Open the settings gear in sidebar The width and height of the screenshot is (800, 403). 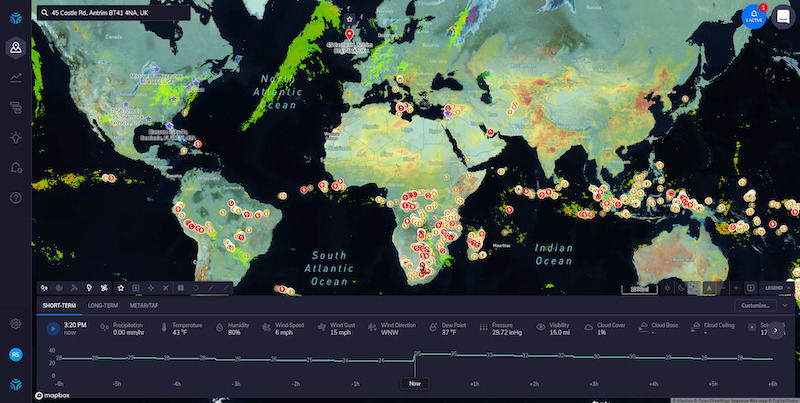[16, 324]
